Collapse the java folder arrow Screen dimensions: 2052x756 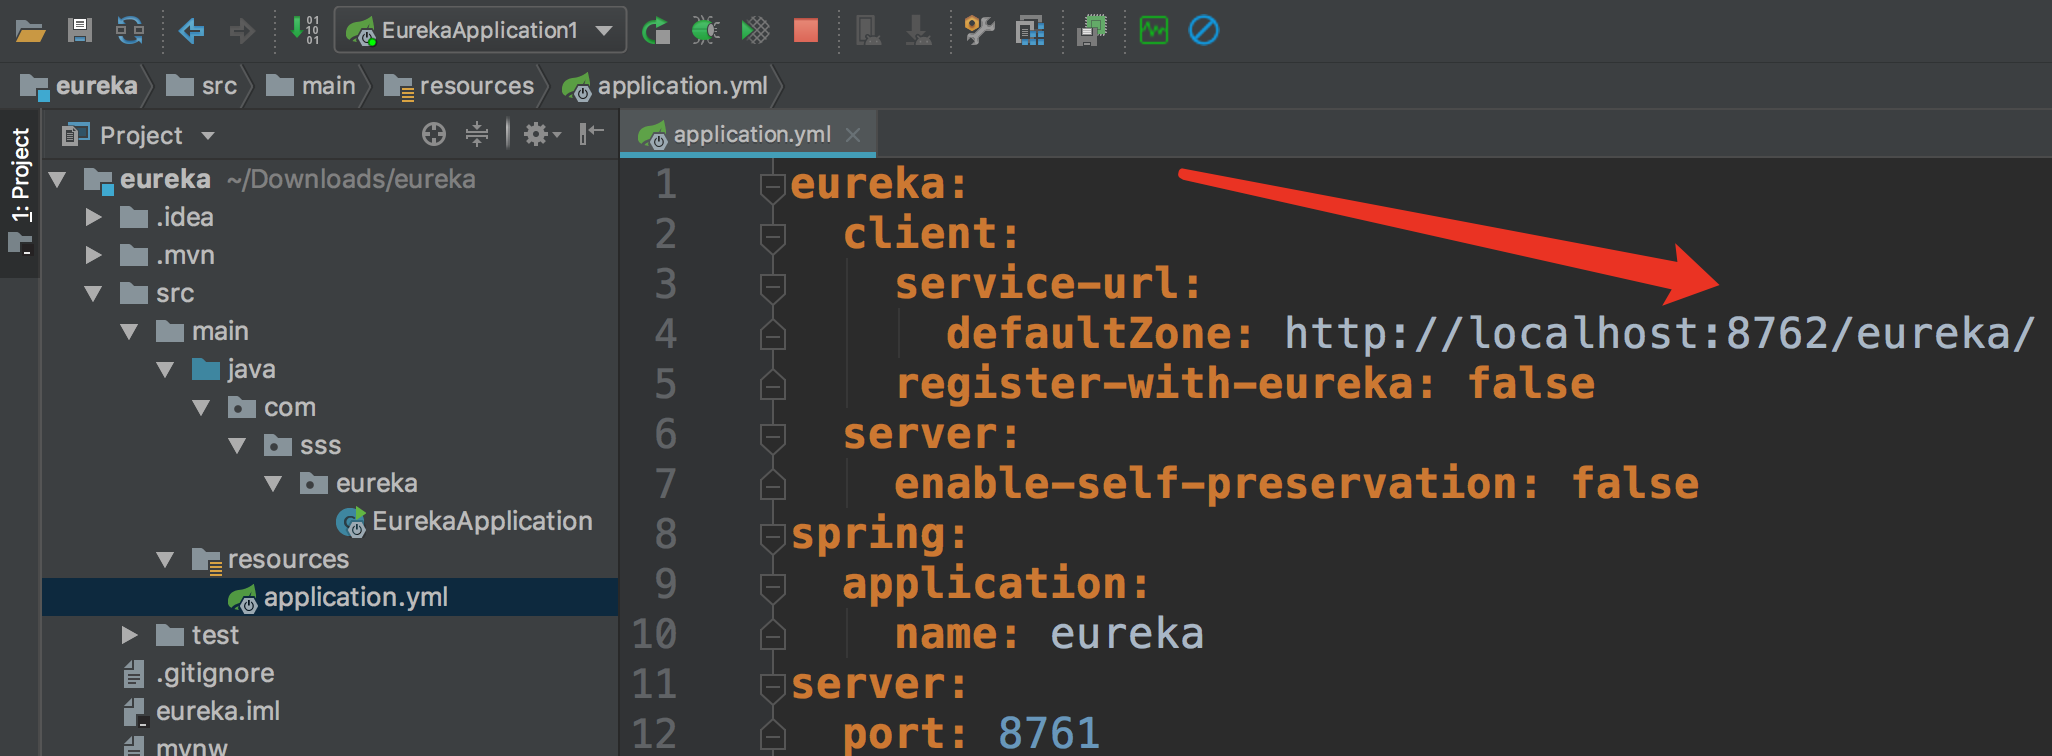point(166,370)
